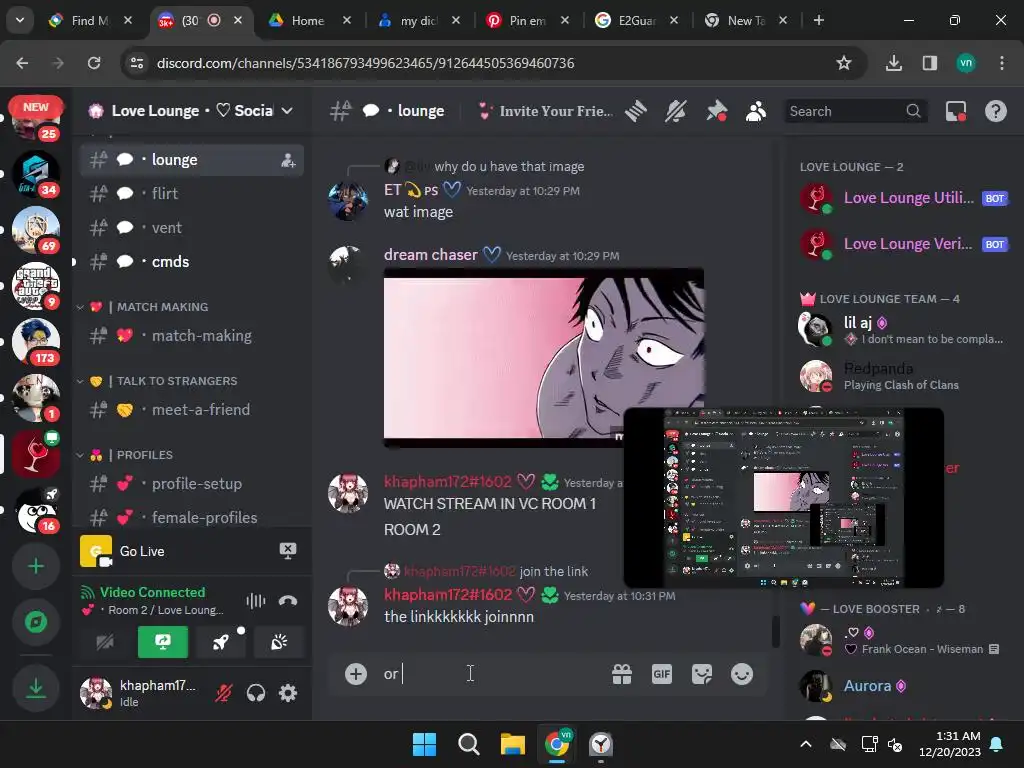Open lil aj member profile
The height and width of the screenshot is (768, 1024).
904,330
